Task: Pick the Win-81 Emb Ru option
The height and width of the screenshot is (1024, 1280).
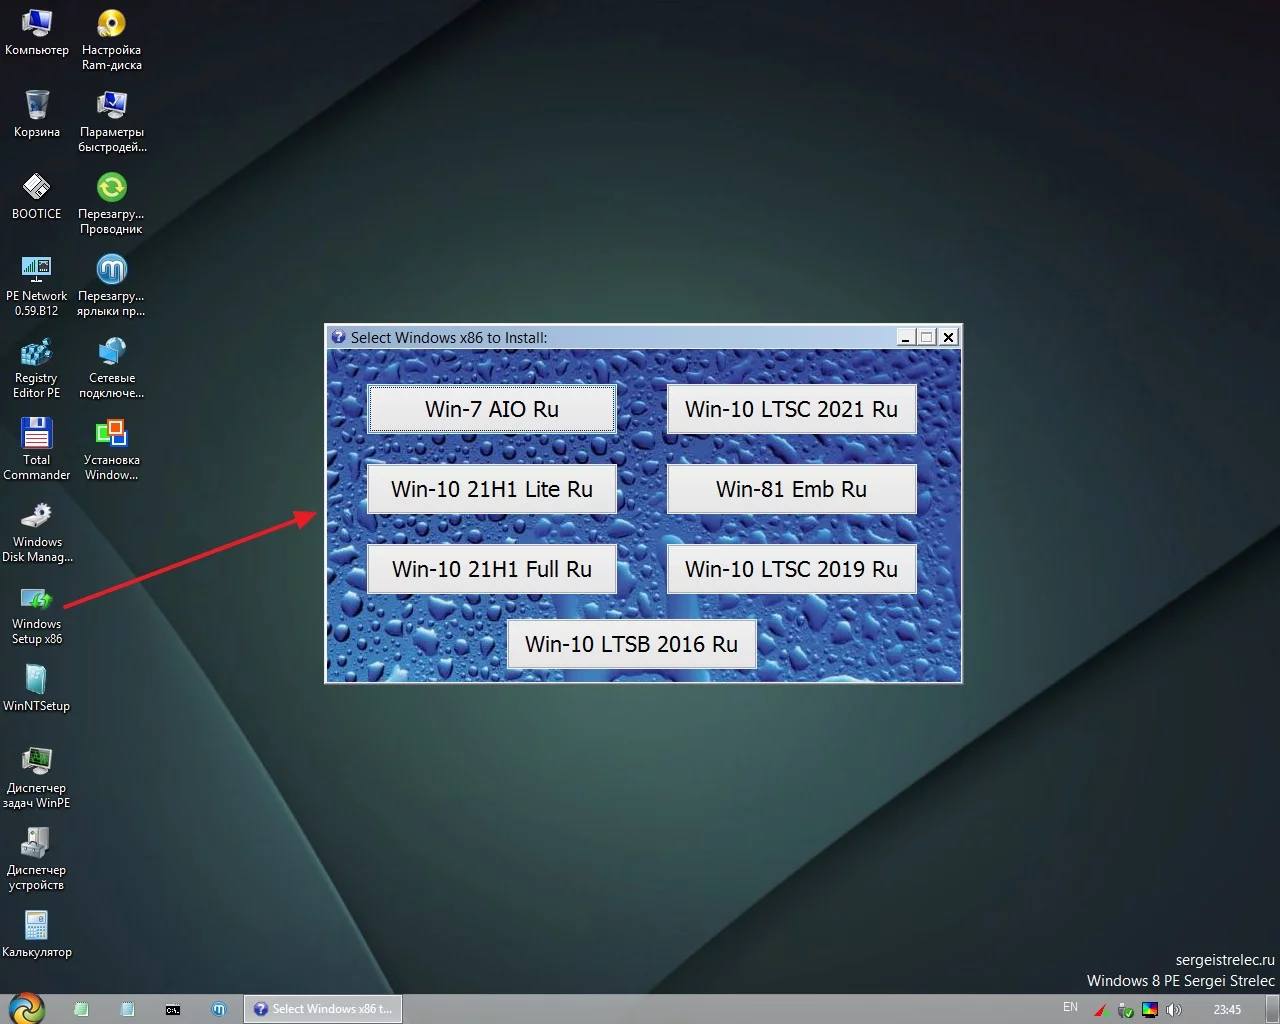Action: click(x=792, y=489)
